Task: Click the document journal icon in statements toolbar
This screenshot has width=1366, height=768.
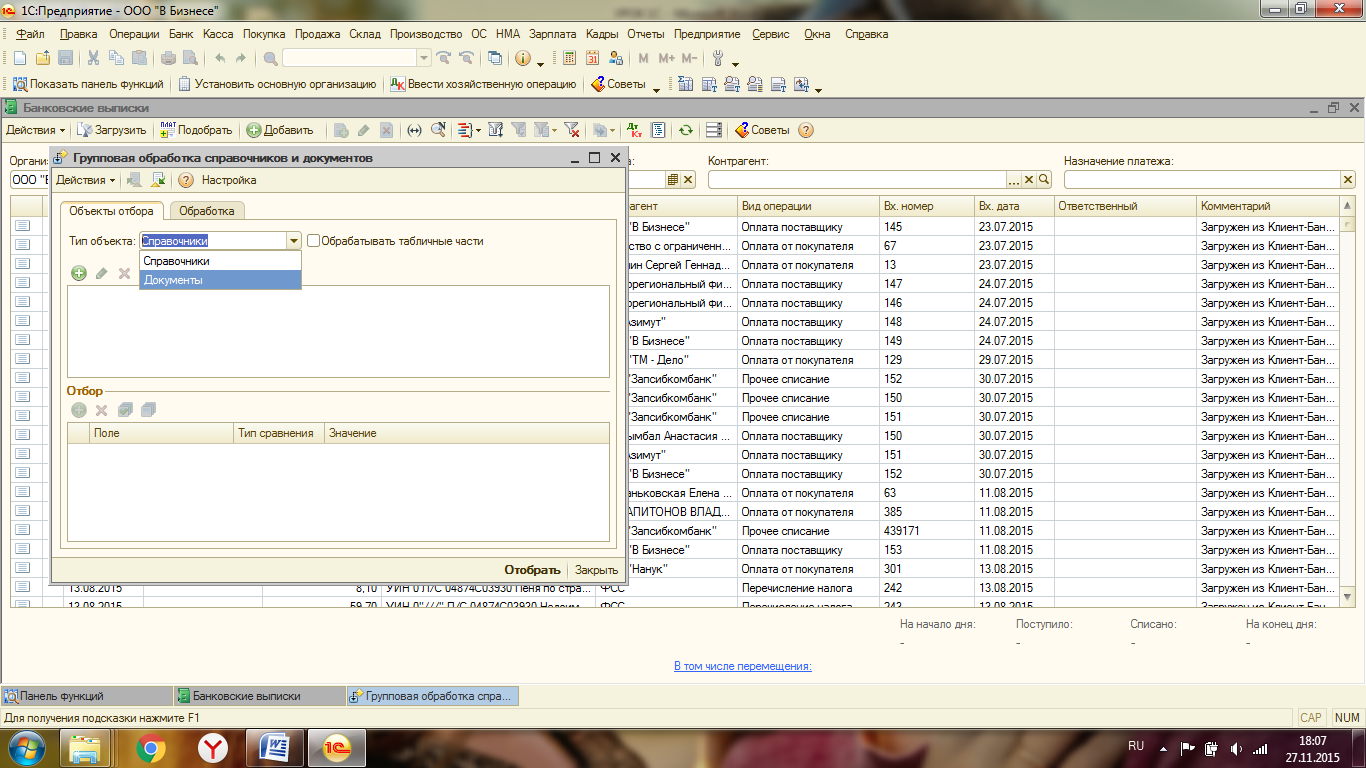Action: point(658,130)
